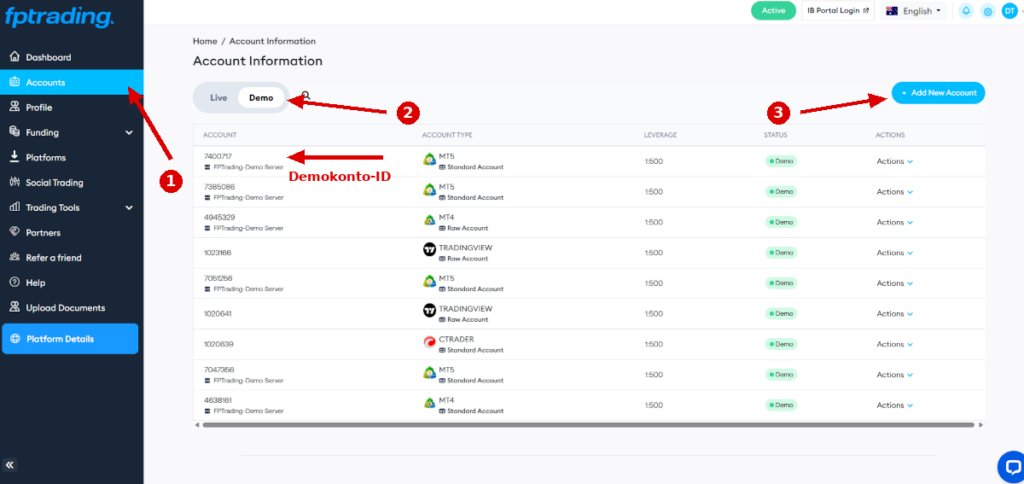Click the globe icon in Platform Details
The image size is (1024, 484).
[x=16, y=339]
